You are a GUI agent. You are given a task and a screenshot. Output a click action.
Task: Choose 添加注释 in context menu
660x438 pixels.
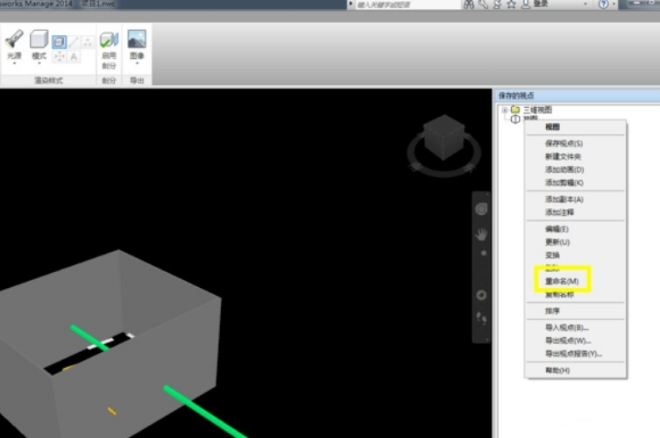point(575,212)
